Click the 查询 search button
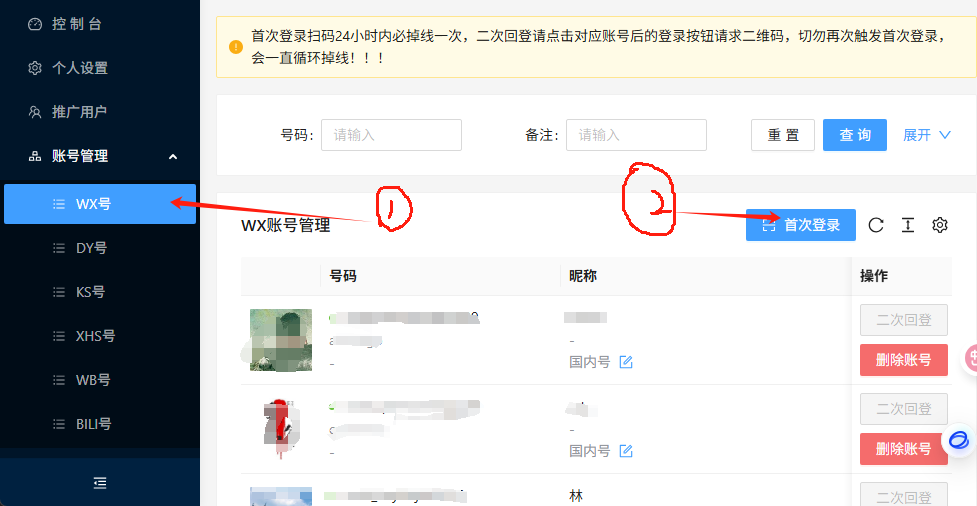The image size is (977, 506). pos(855,135)
